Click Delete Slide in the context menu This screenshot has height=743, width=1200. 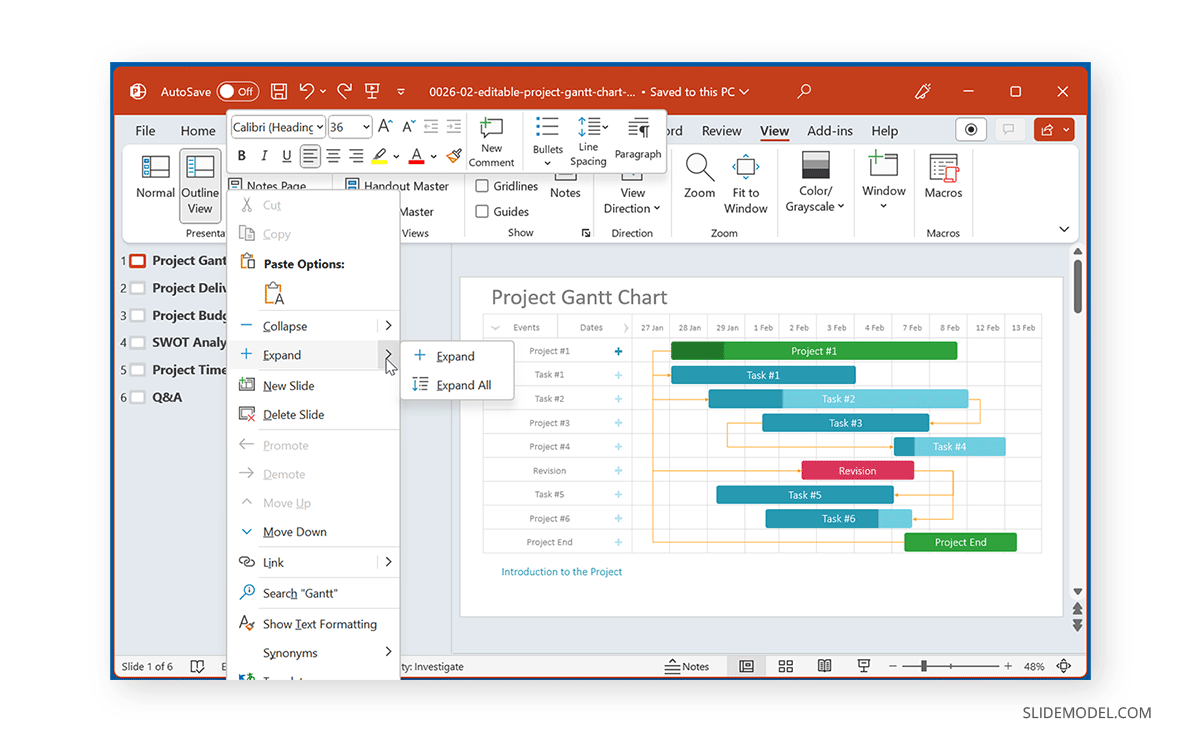296,414
